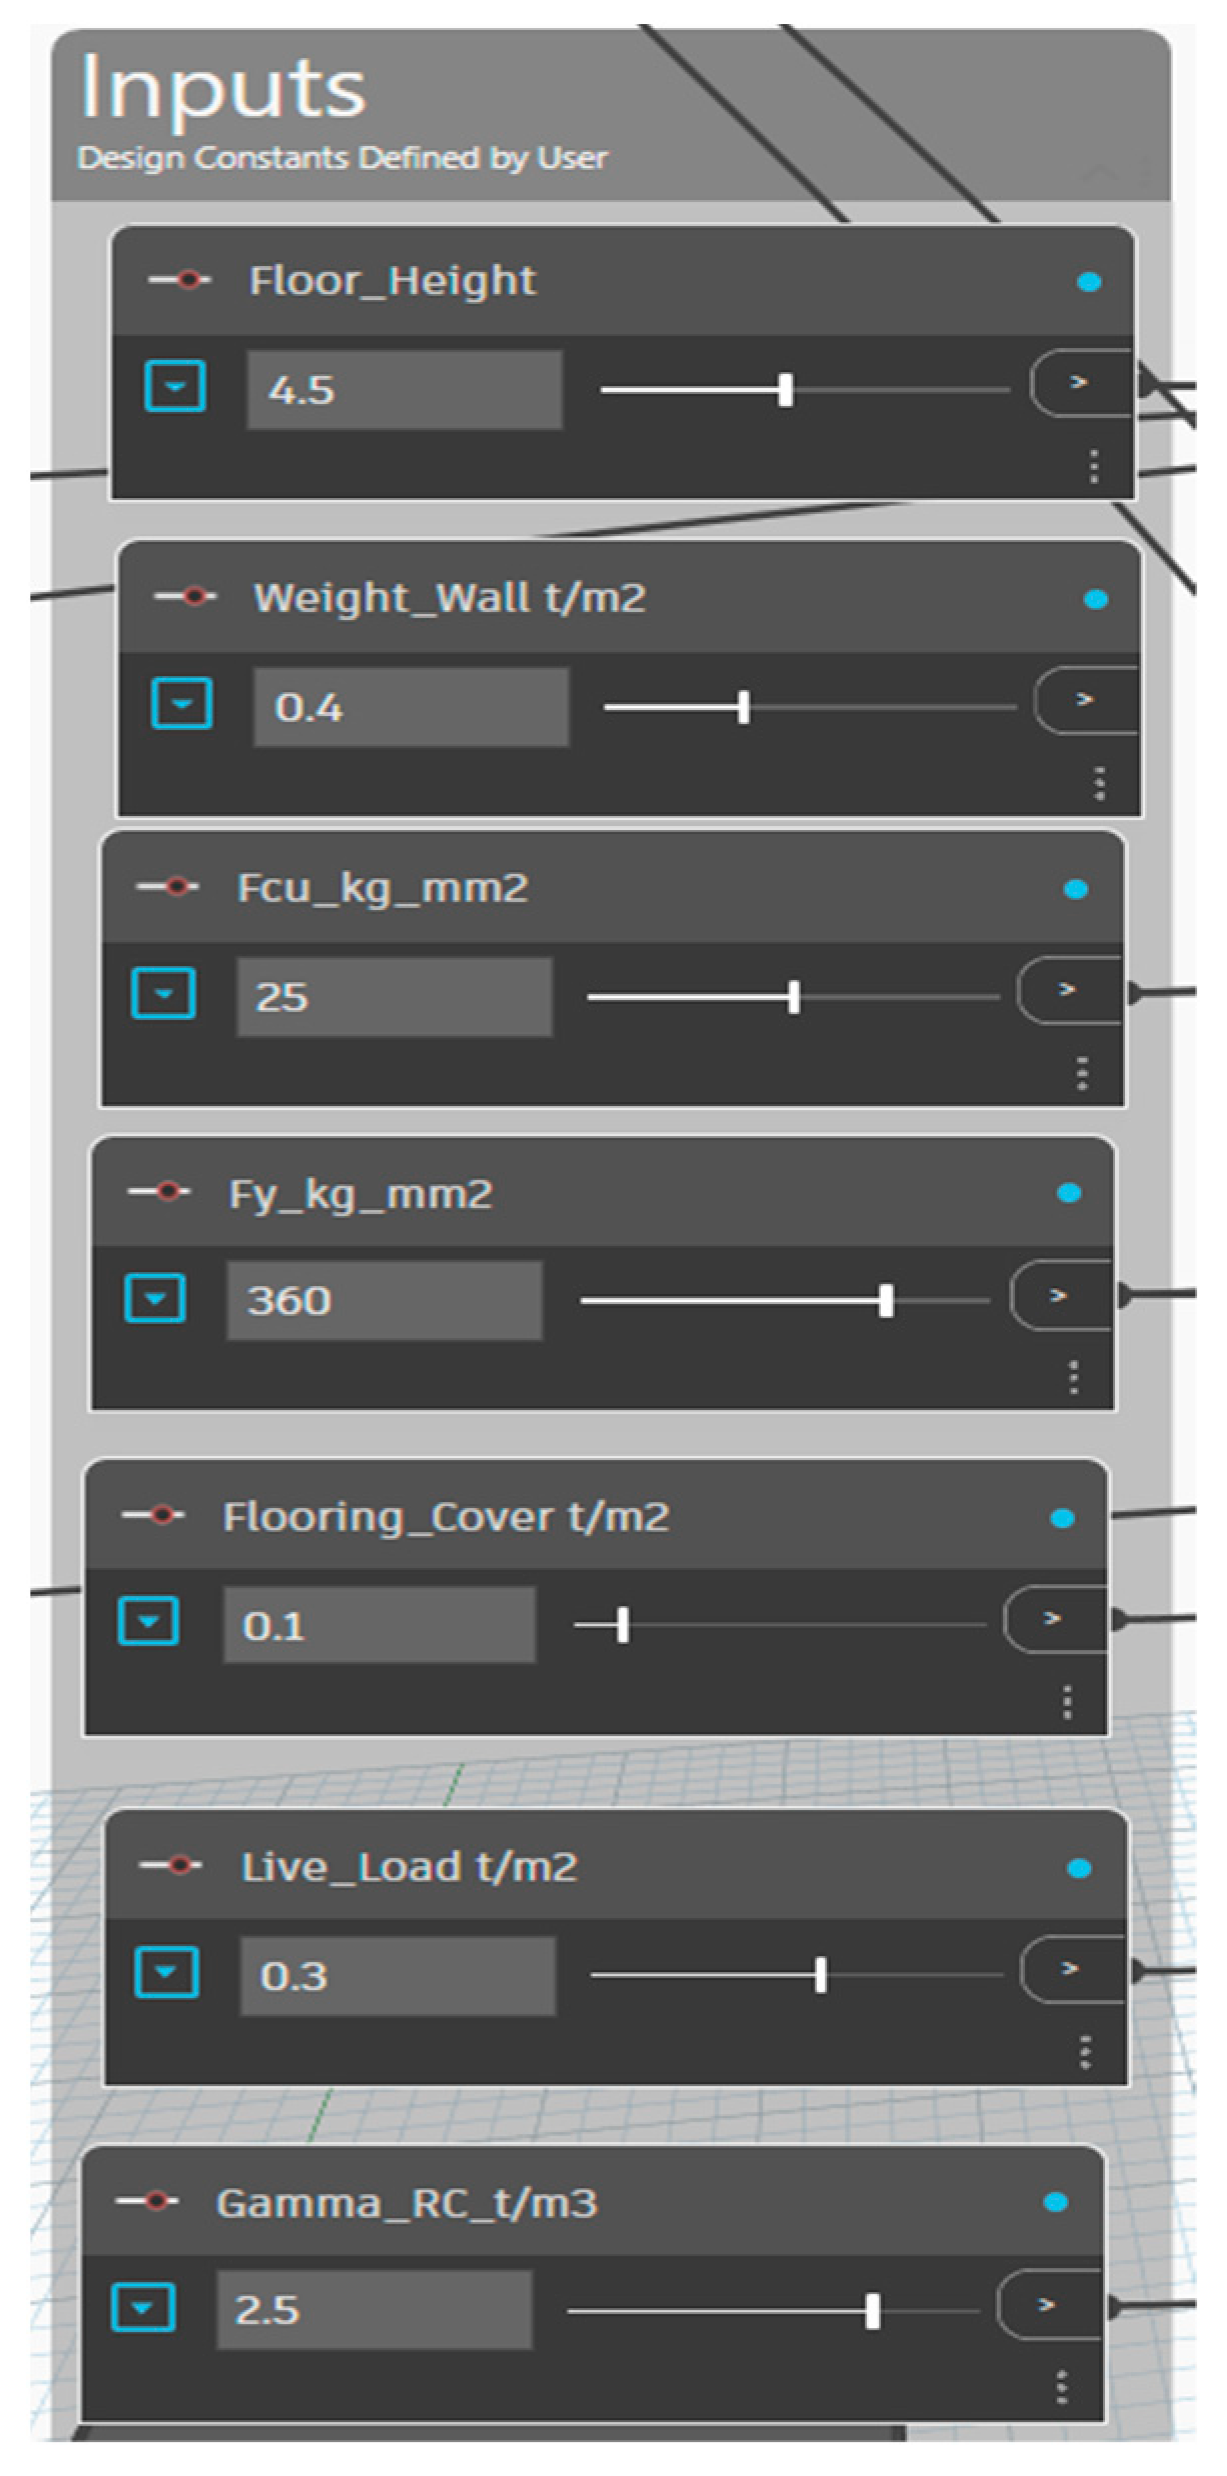Toggle the blue status dot on Live_Load

pyautogui.click(x=1079, y=1867)
